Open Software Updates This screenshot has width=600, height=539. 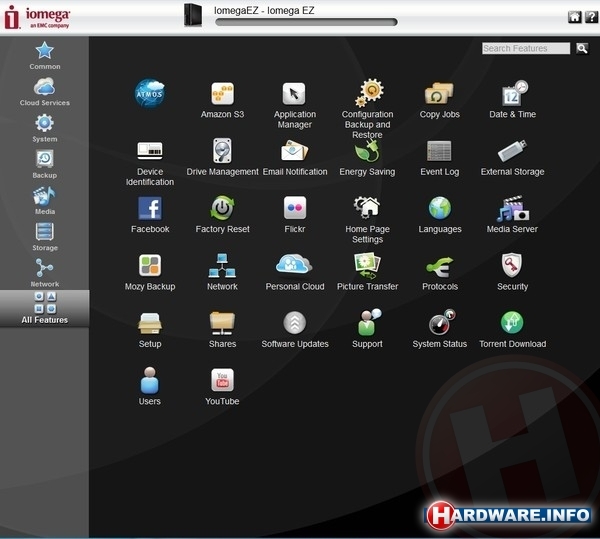[295, 330]
